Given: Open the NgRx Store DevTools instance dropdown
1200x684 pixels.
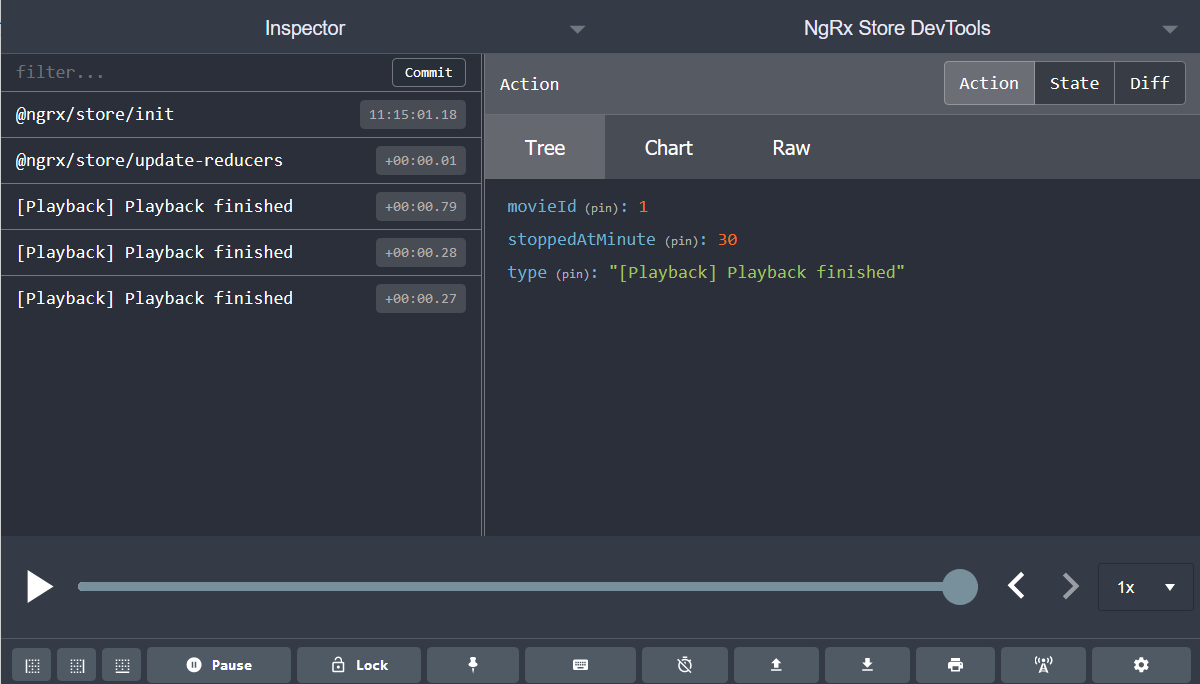Looking at the screenshot, I should (x=897, y=28).
